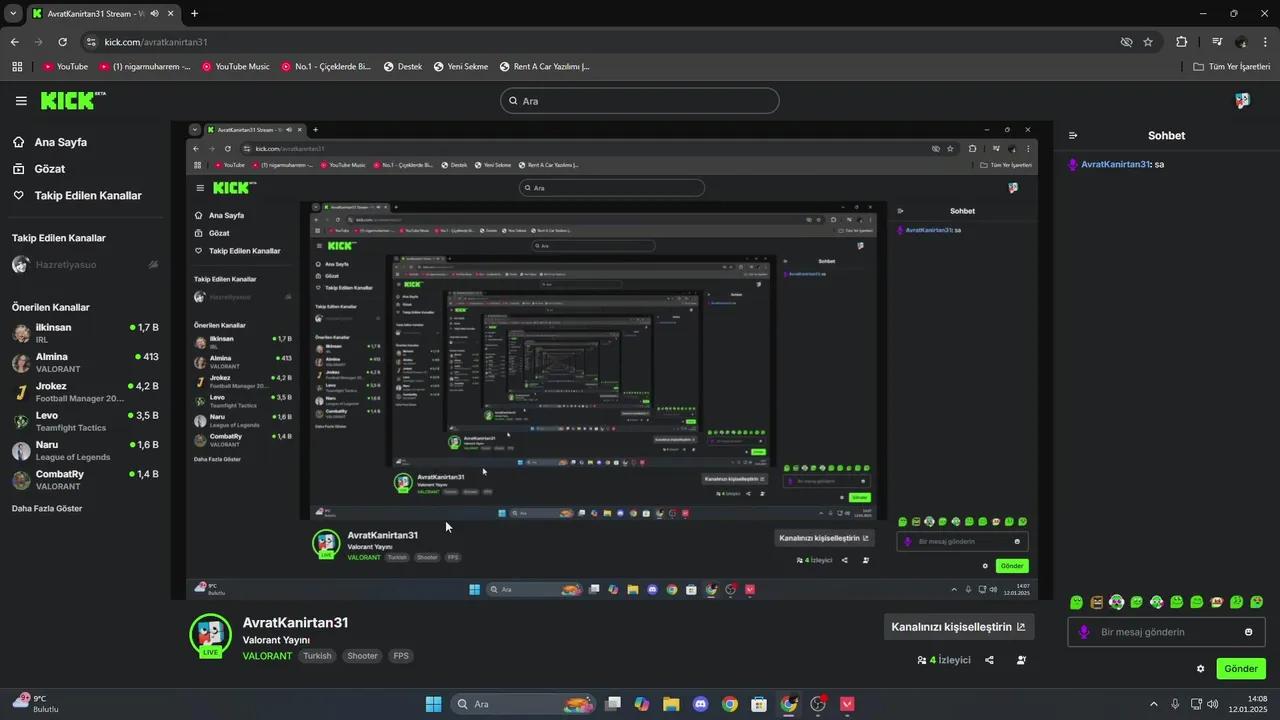Go to Ana Sayfa in Kick sidebar
Viewport: 1280px width, 720px height.
(50, 142)
